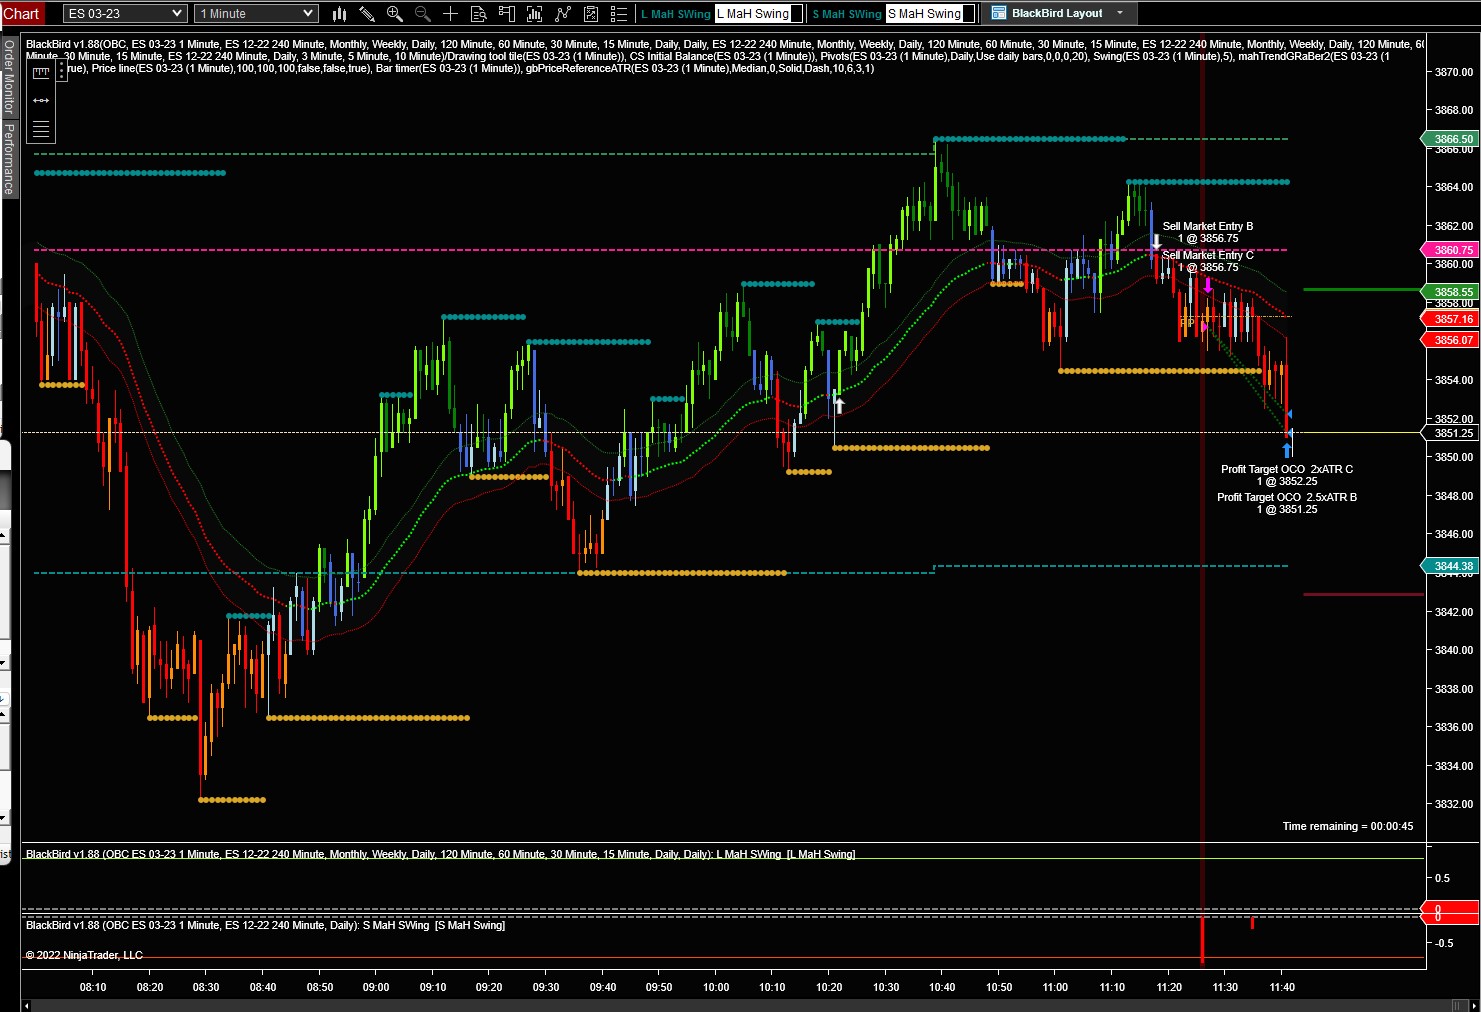The height and width of the screenshot is (1012, 1481).
Task: Click the BlackBird Layout button
Action: point(1057,13)
